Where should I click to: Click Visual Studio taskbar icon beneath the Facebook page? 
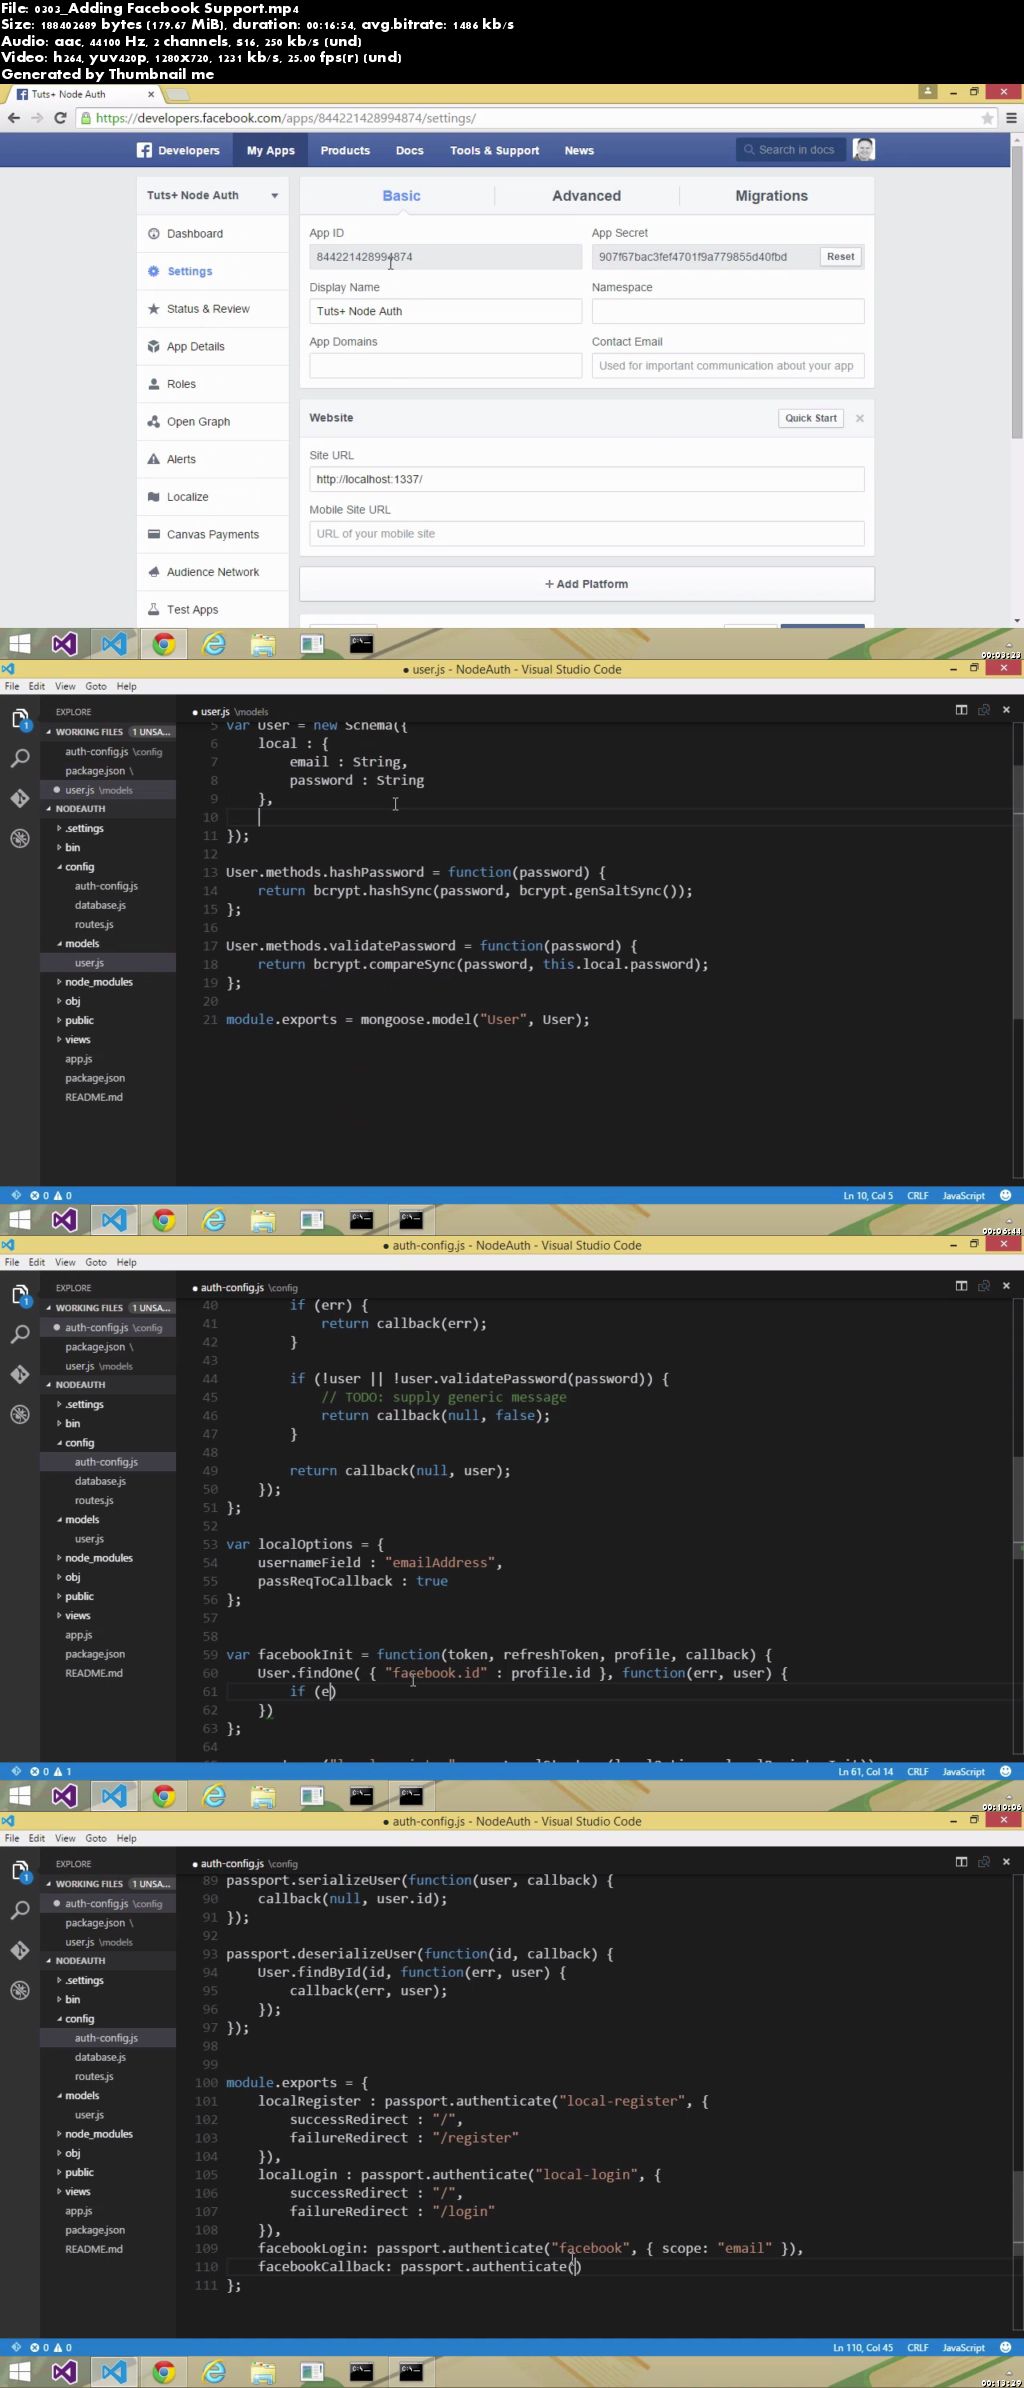[65, 644]
